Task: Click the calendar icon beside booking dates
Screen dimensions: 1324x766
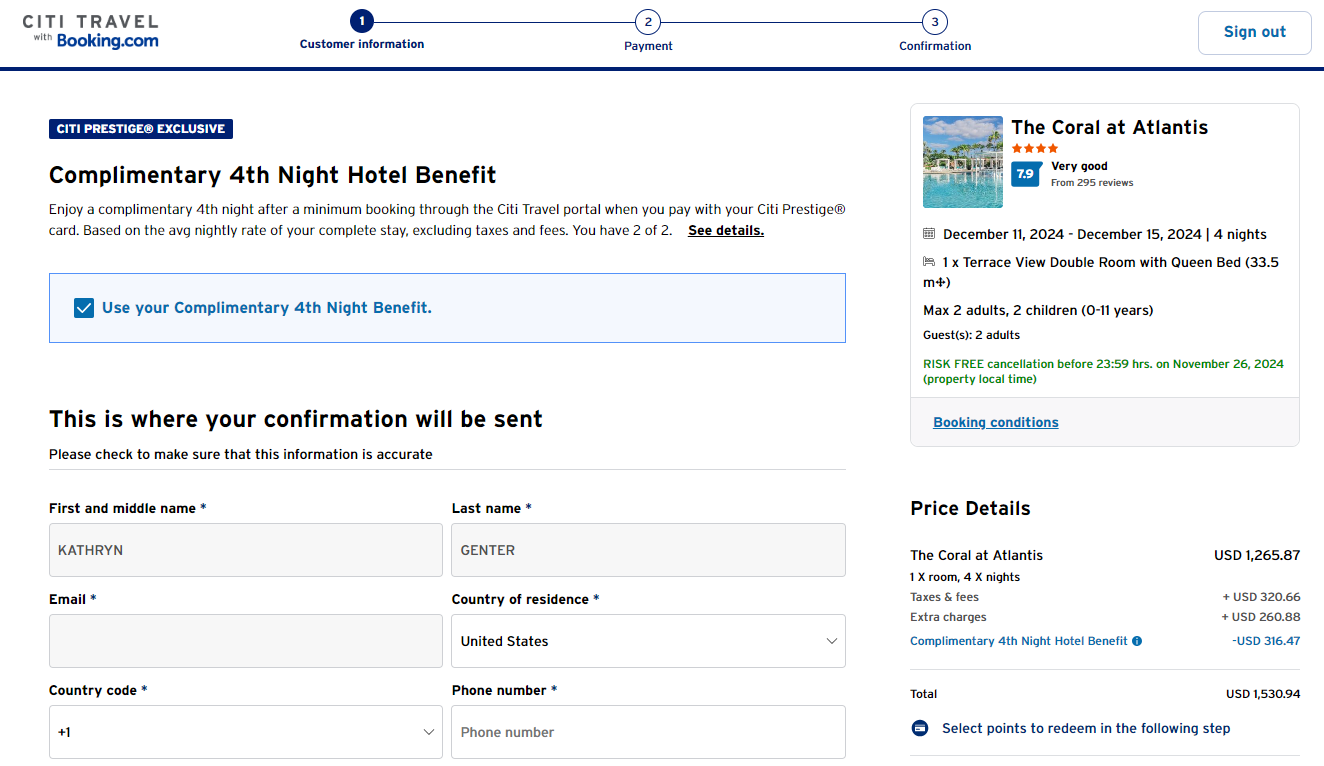Action: pos(929,233)
